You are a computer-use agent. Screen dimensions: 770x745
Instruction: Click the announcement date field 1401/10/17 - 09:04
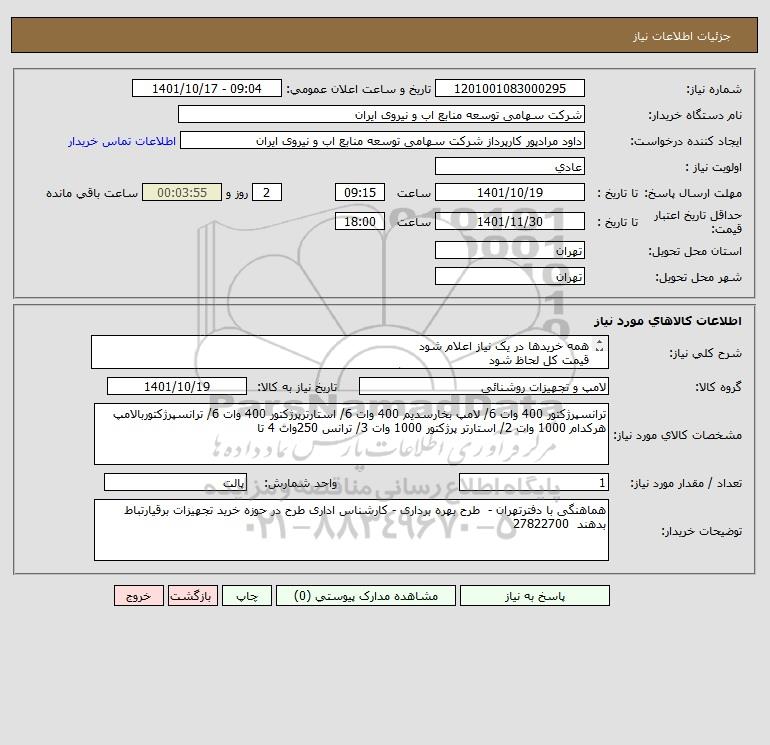pos(207,88)
